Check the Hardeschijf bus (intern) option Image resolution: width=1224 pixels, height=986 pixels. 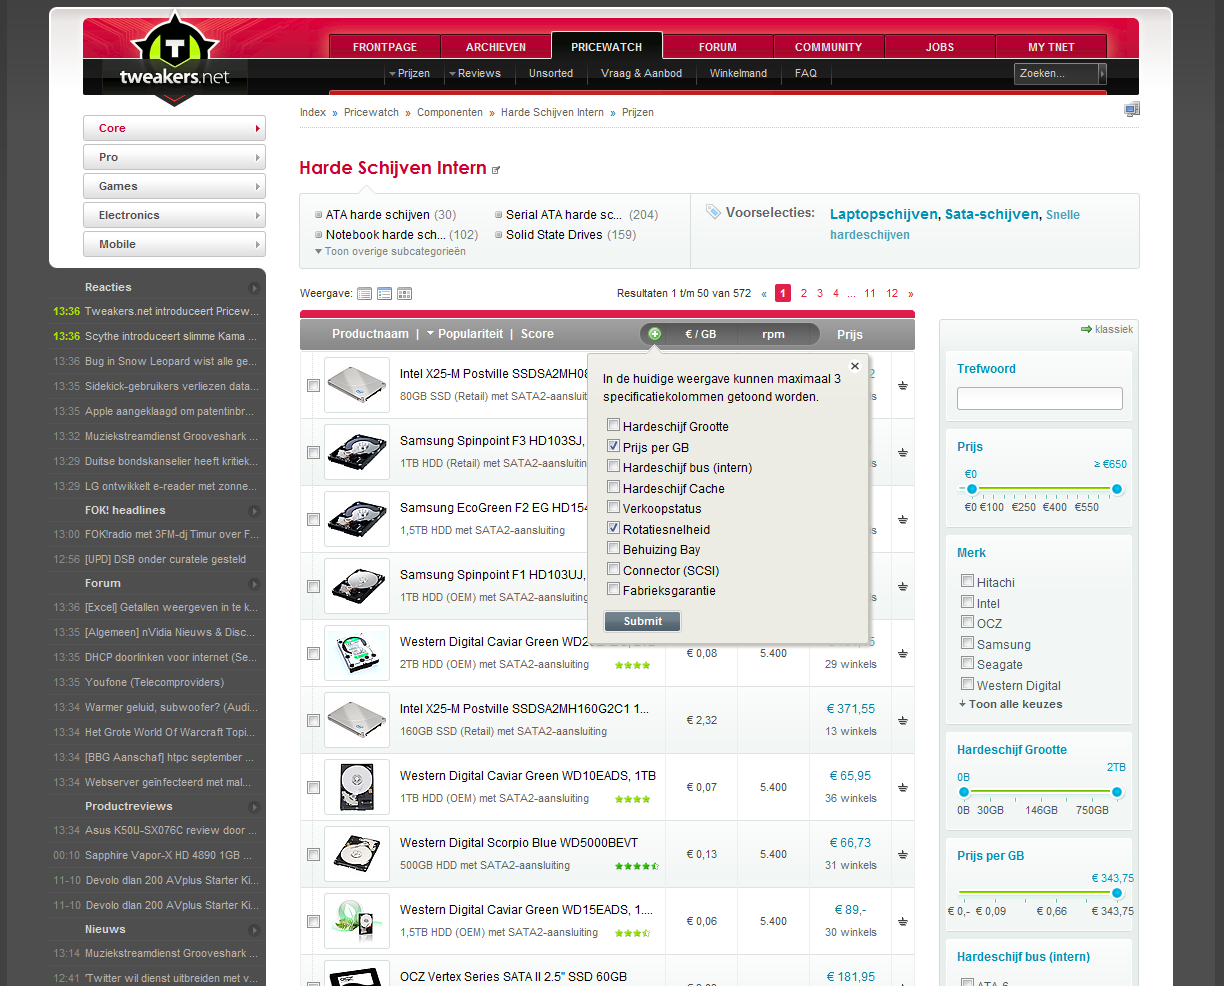point(614,466)
